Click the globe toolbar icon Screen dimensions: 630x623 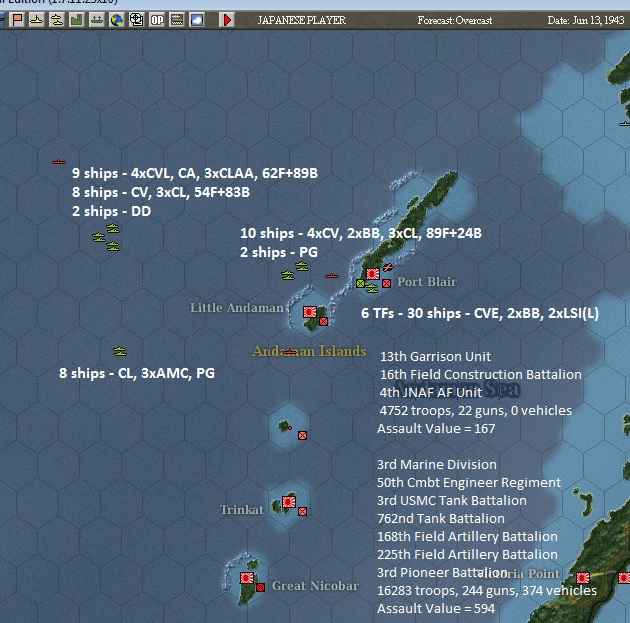(117, 20)
